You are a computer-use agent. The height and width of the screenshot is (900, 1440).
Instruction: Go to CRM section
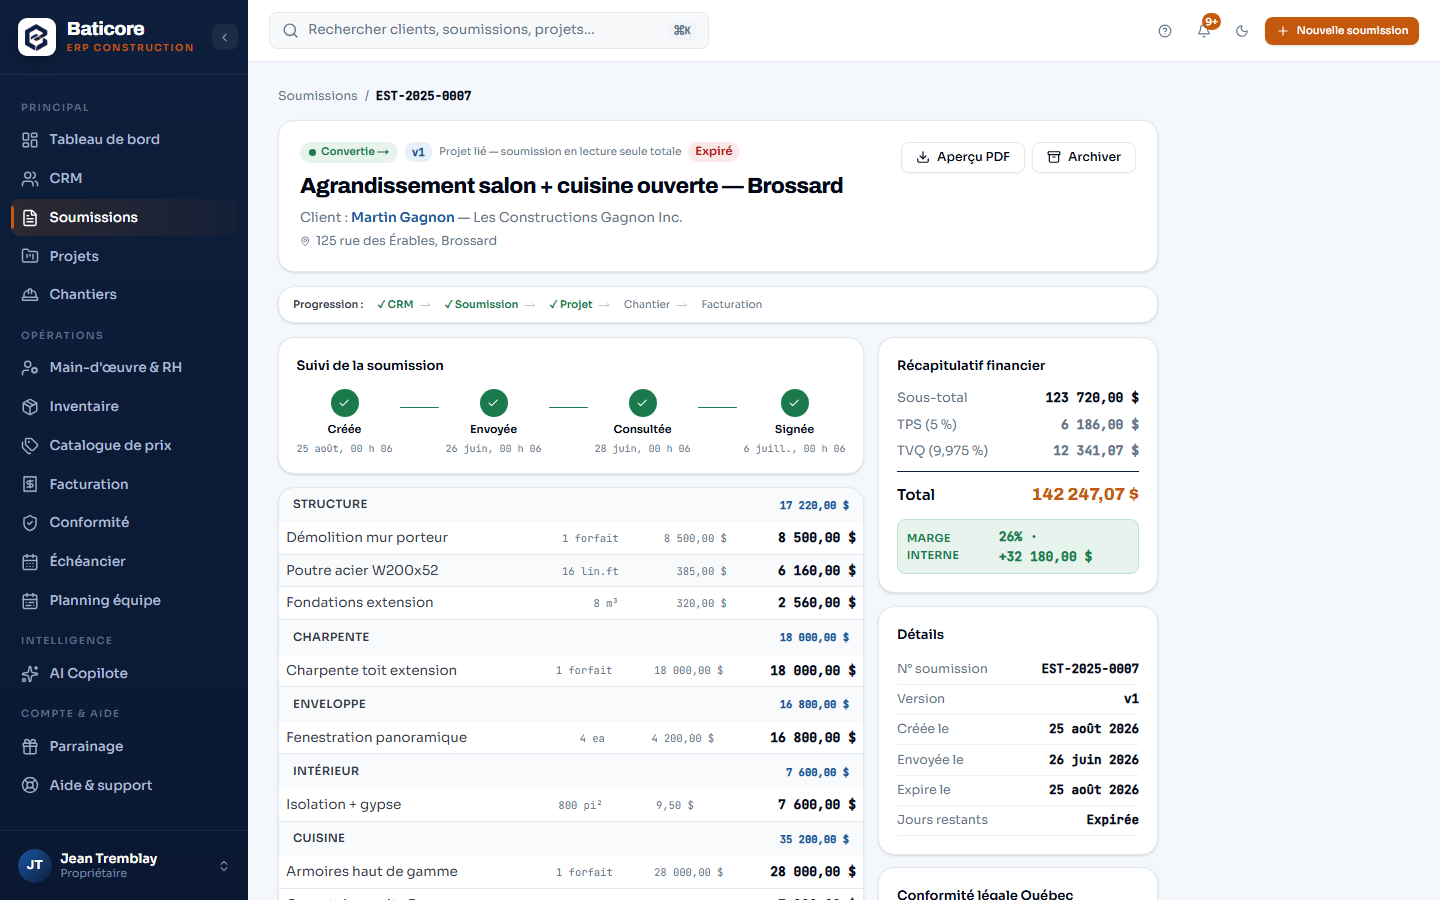pos(124,178)
